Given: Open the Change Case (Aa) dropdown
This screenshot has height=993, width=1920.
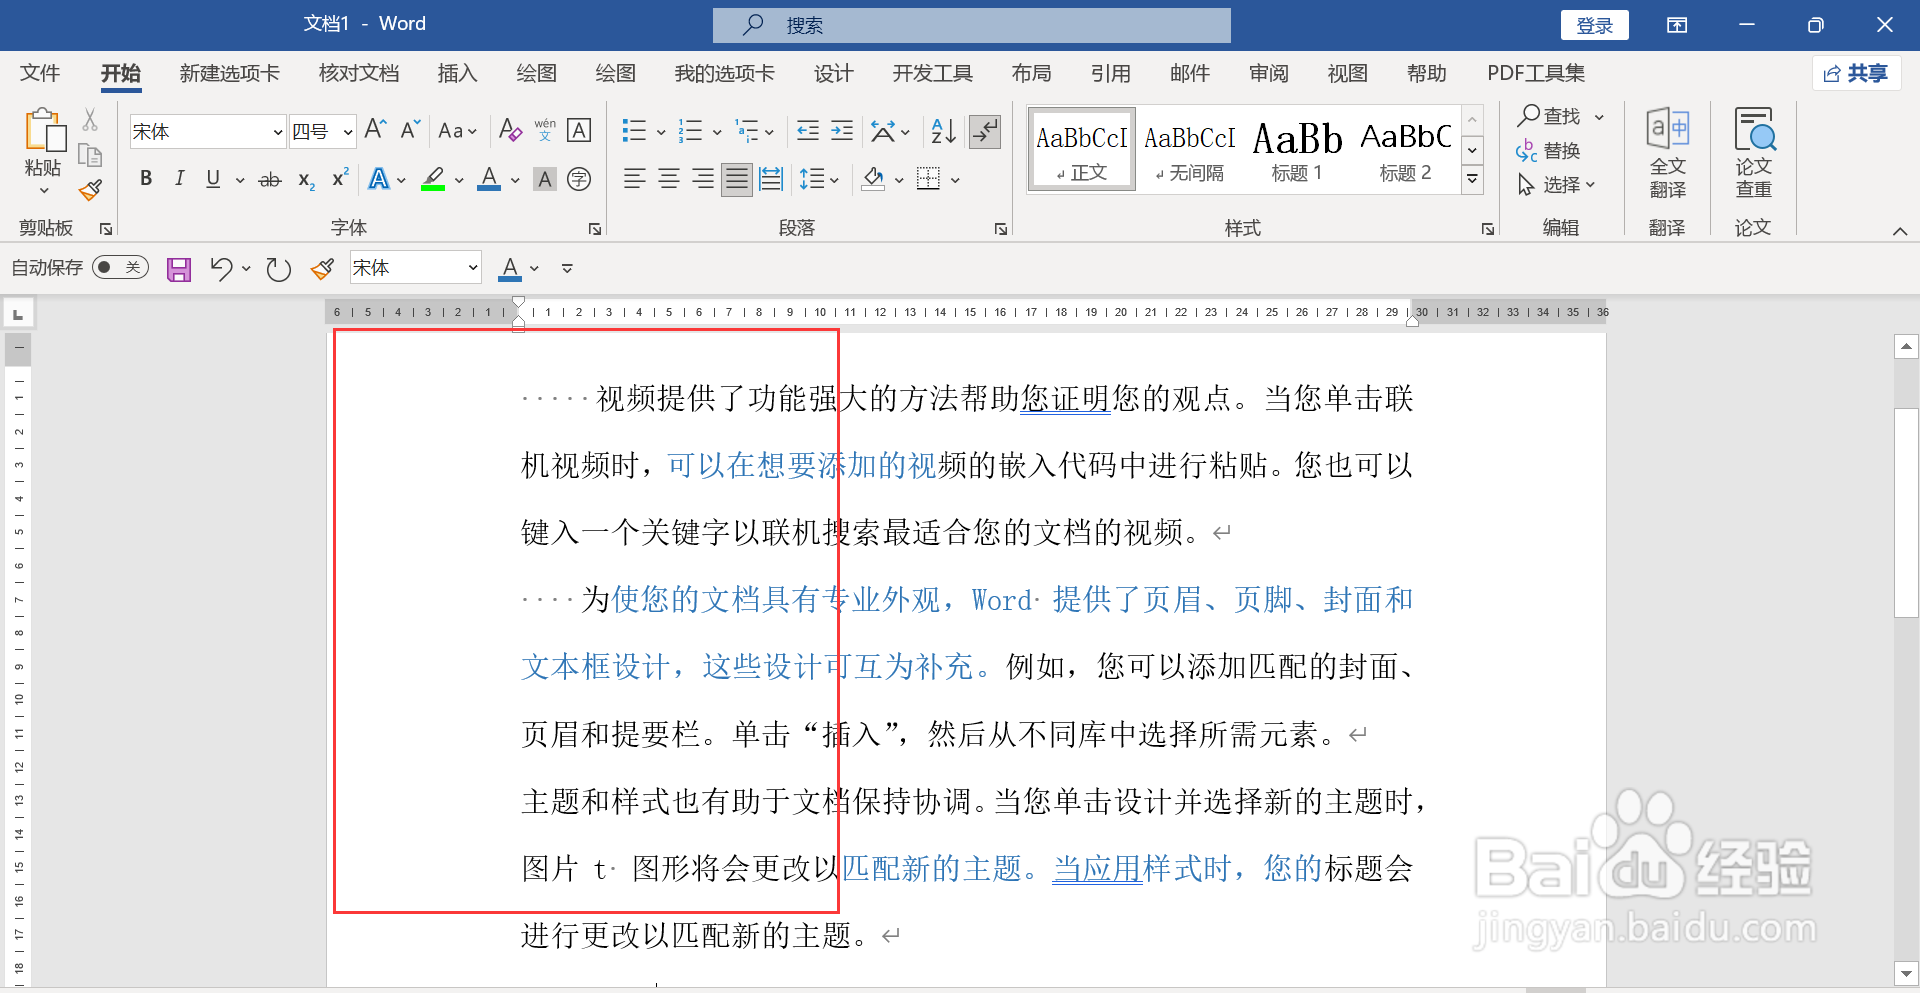Looking at the screenshot, I should tap(457, 131).
